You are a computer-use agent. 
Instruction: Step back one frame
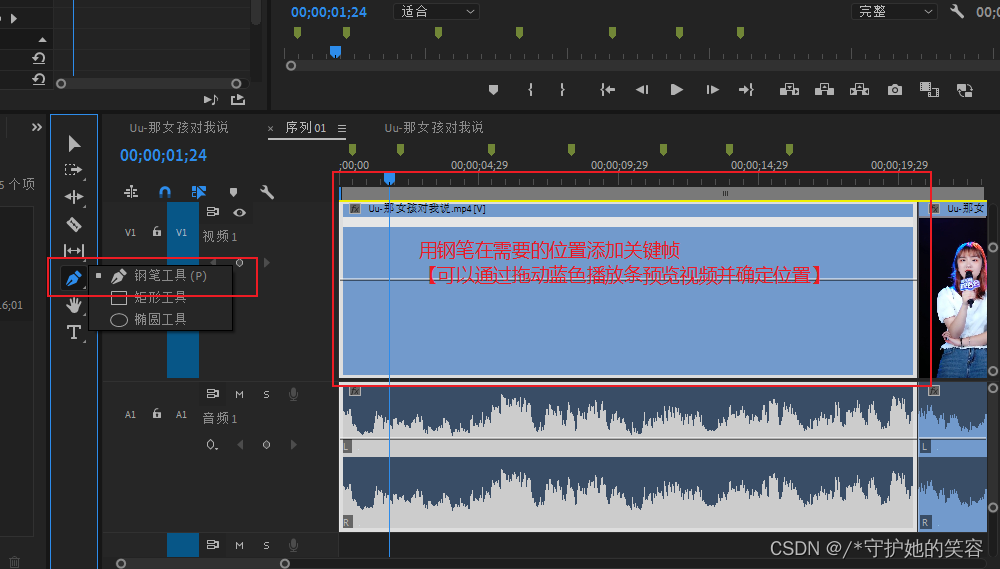[x=642, y=90]
